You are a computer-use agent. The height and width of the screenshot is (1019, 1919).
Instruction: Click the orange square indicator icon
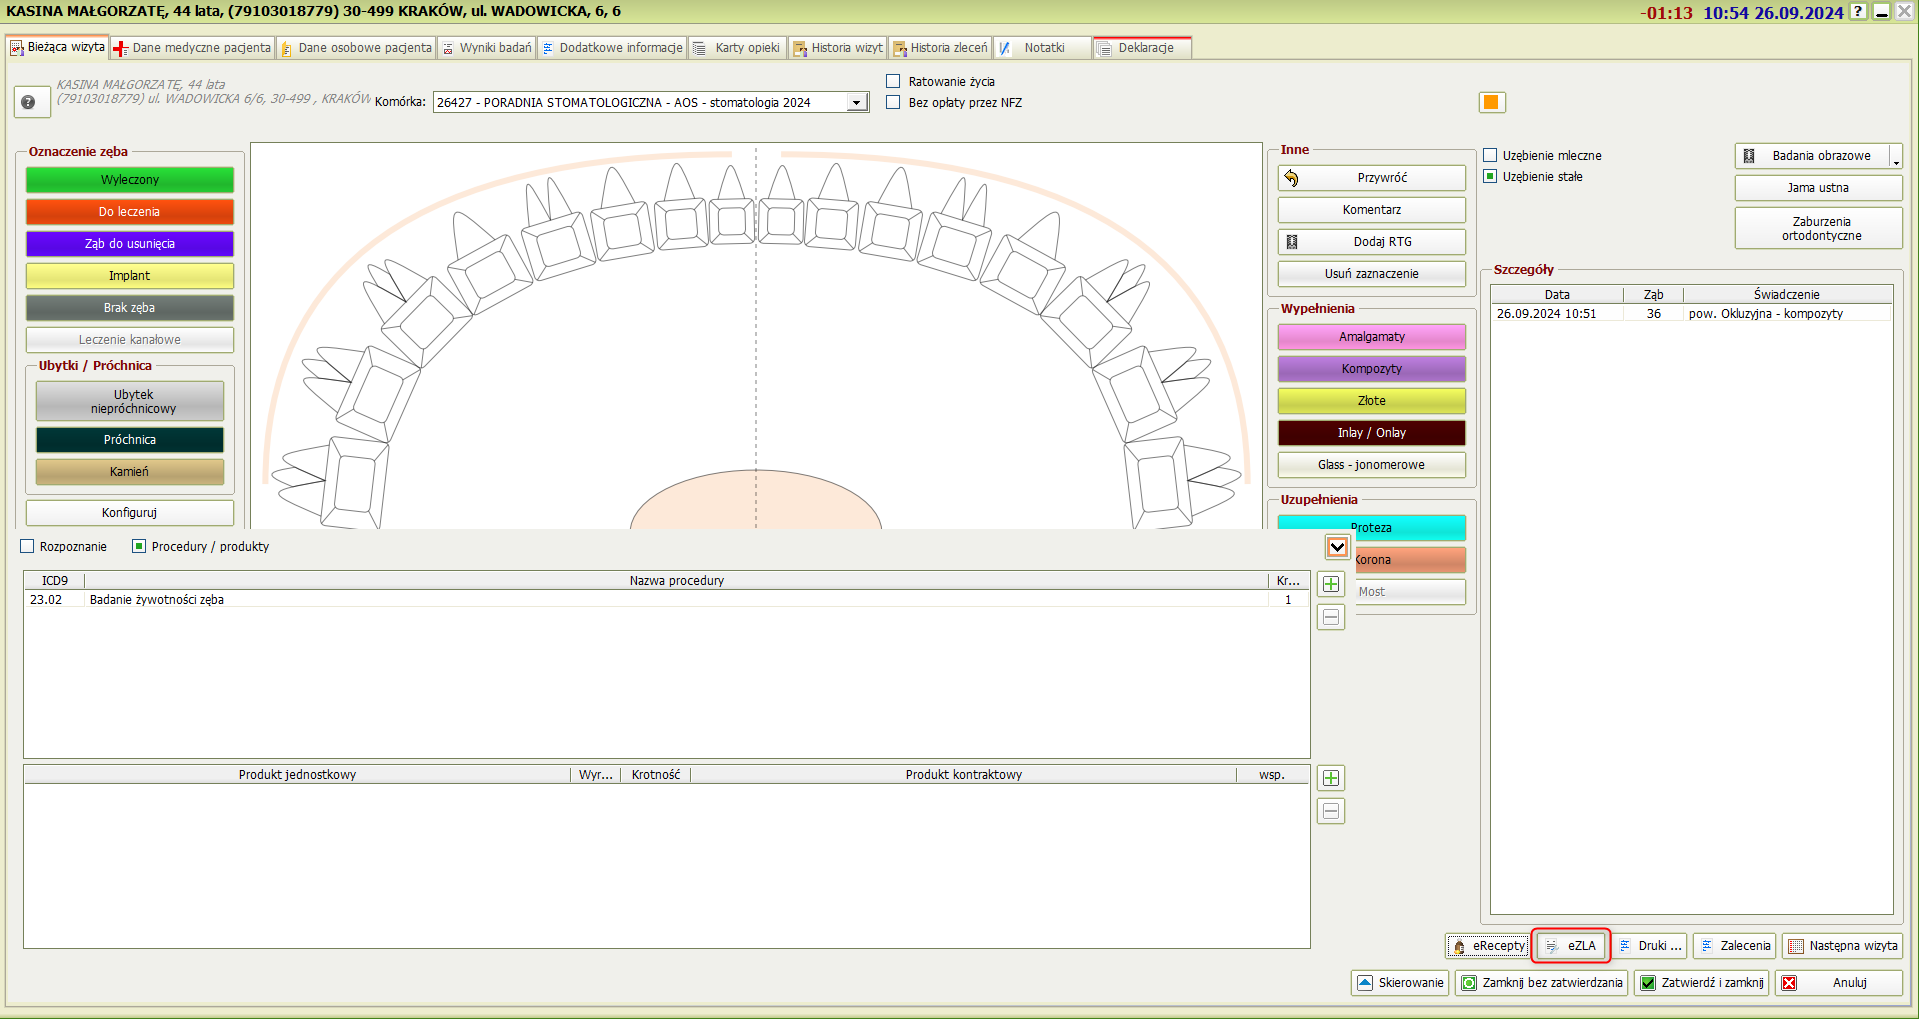(x=1491, y=102)
